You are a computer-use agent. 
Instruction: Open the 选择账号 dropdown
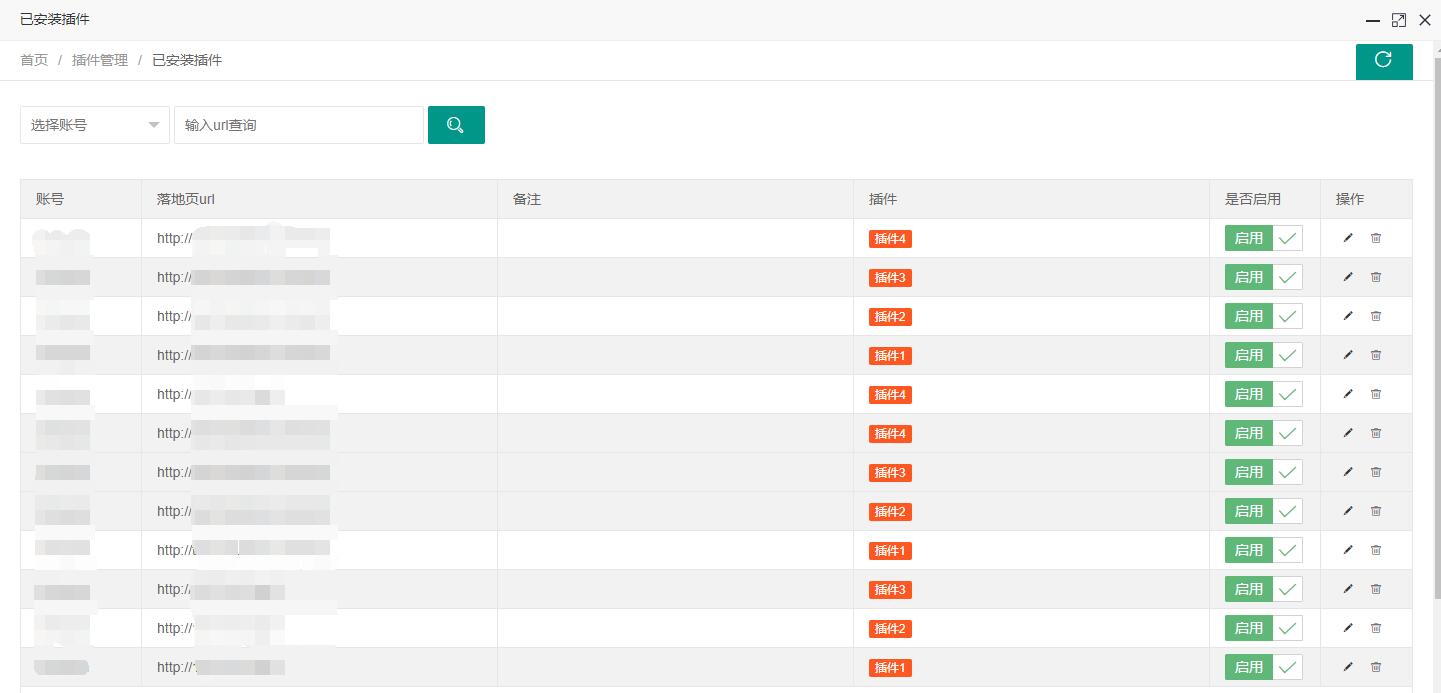tap(95, 125)
